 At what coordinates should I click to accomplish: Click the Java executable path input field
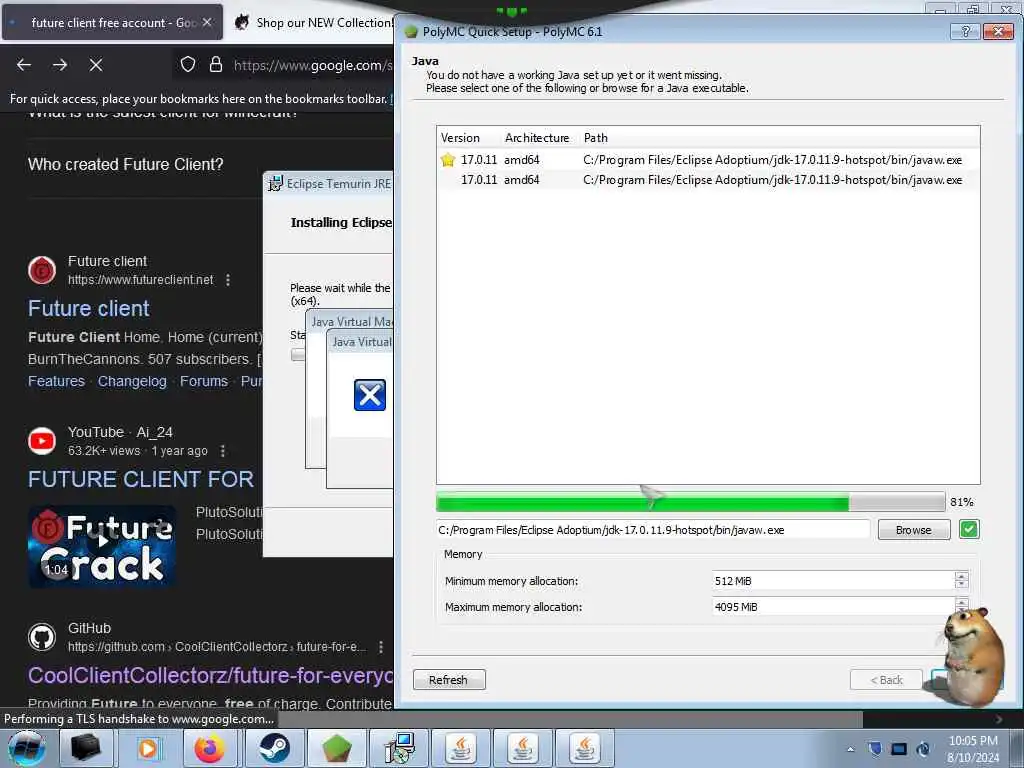[652, 530]
